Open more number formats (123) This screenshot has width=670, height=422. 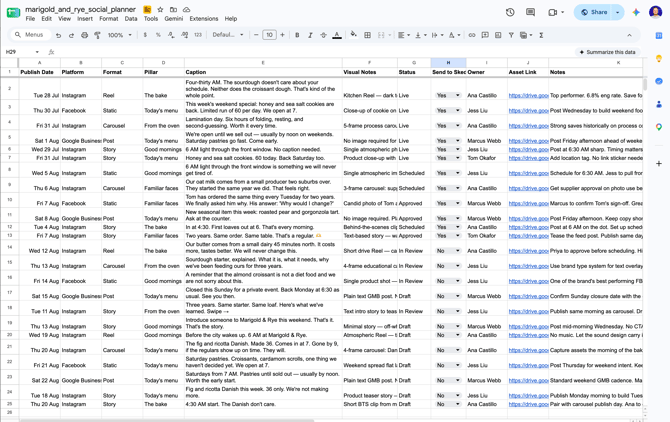(198, 35)
